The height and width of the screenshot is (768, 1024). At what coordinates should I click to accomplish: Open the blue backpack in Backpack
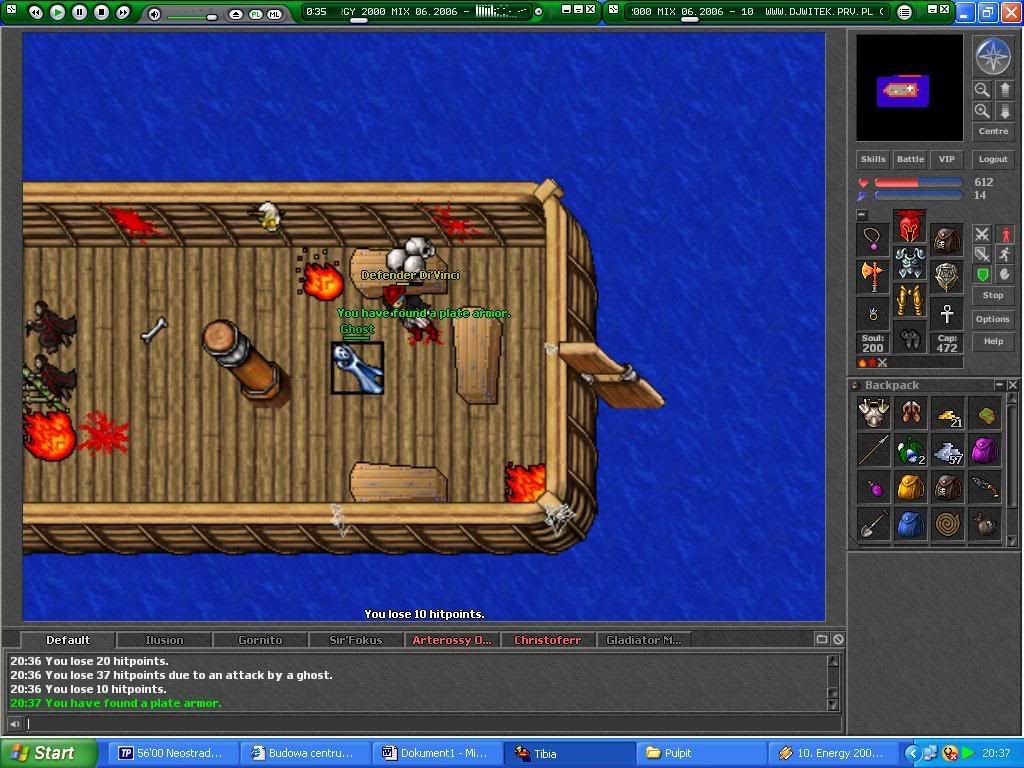[910, 524]
